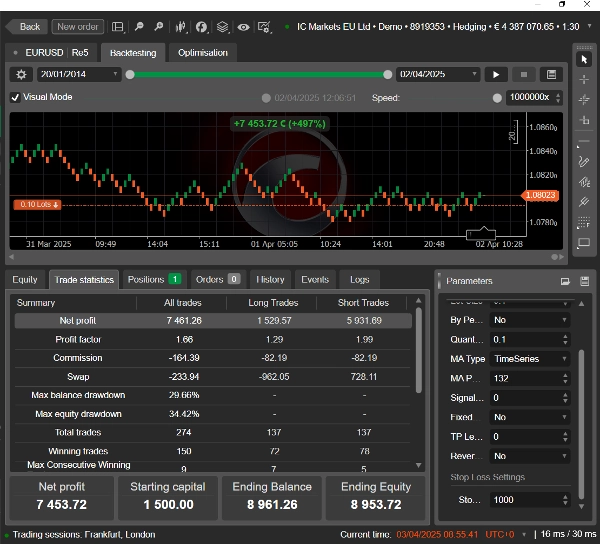Image resolution: width=600 pixels, height=544 pixels.
Task: Select the crosshair tool
Action: click(x=584, y=80)
